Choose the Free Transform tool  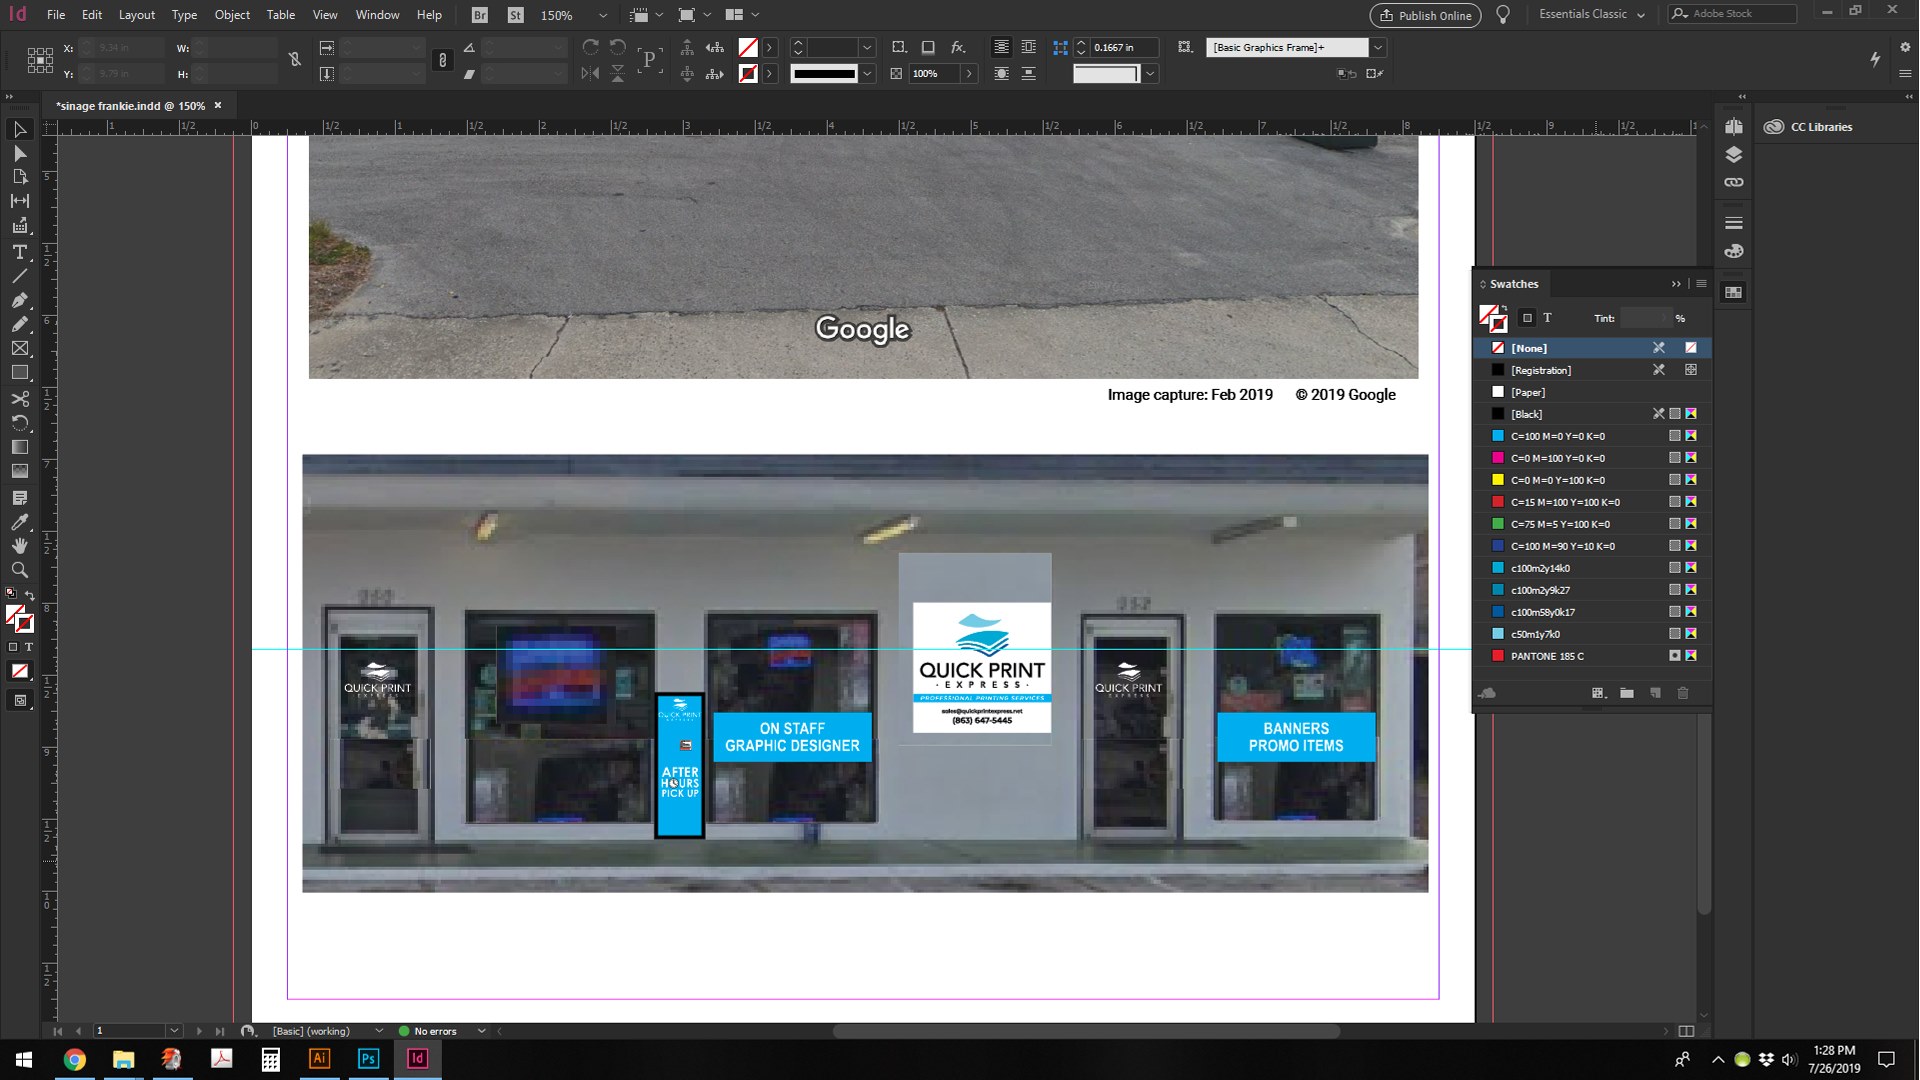pos(19,422)
